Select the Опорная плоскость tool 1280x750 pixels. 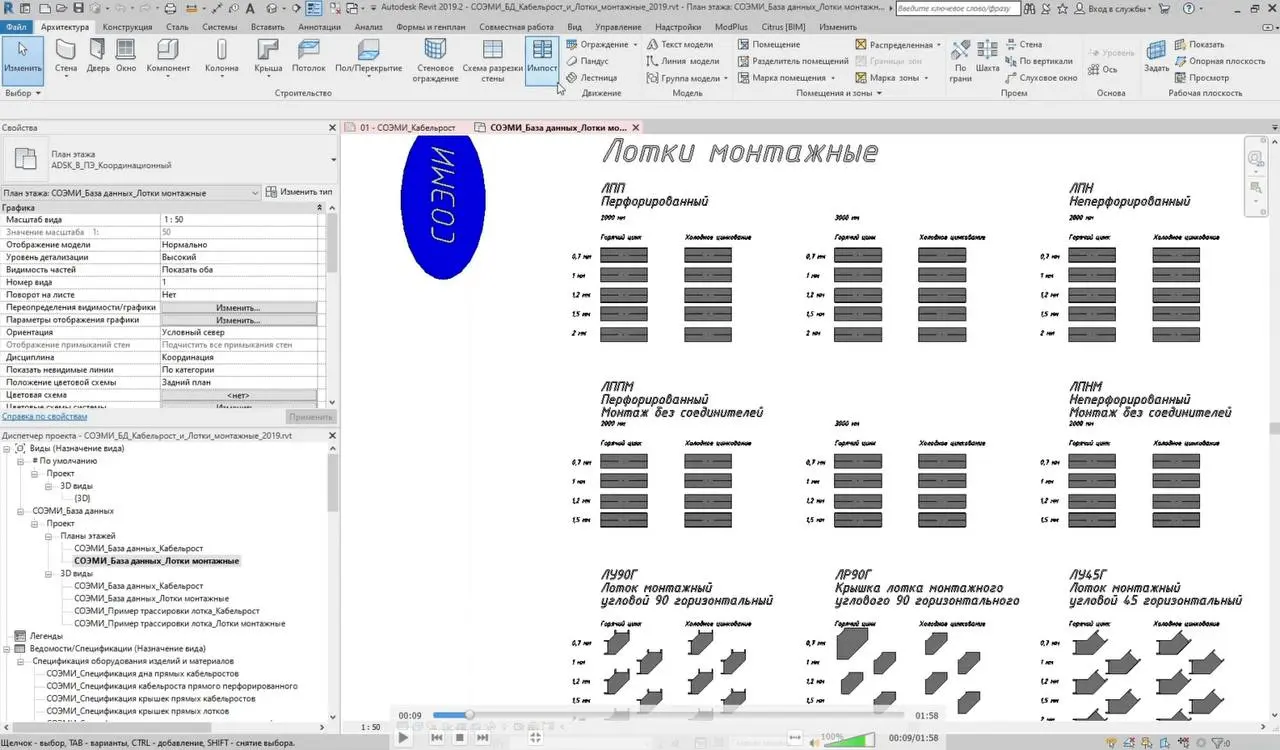coord(1220,61)
